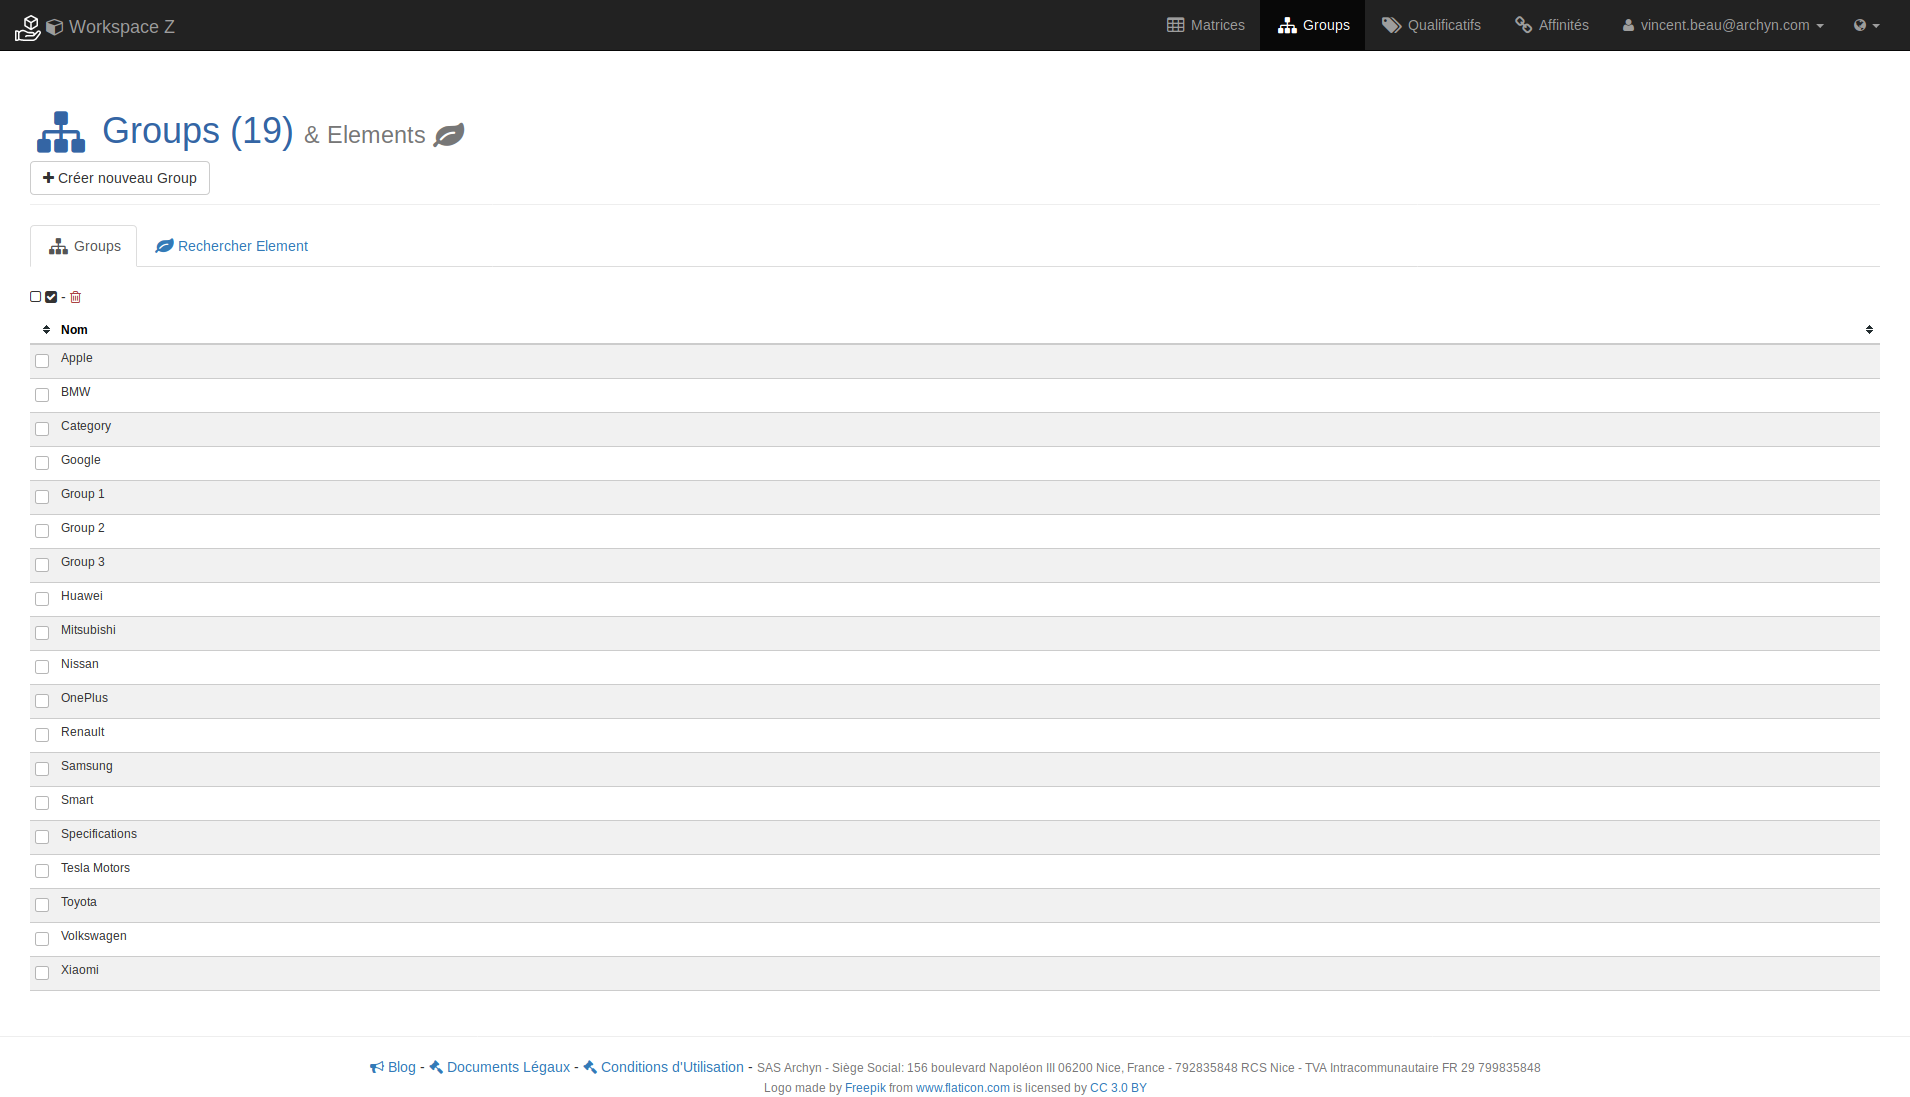The height and width of the screenshot is (1097, 1910).
Task: Open the Documents Légaux footer link
Action: (x=500, y=1067)
